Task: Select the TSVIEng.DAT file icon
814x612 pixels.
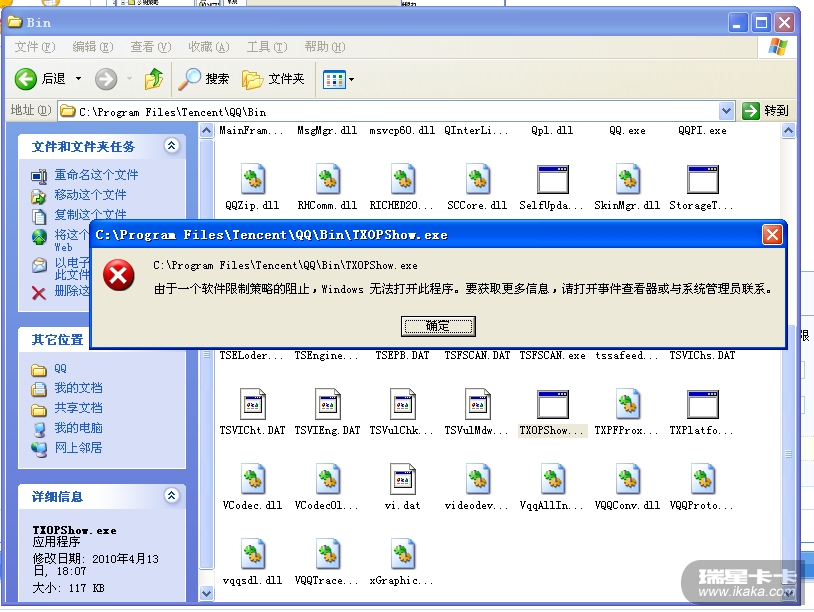Action: coord(327,404)
